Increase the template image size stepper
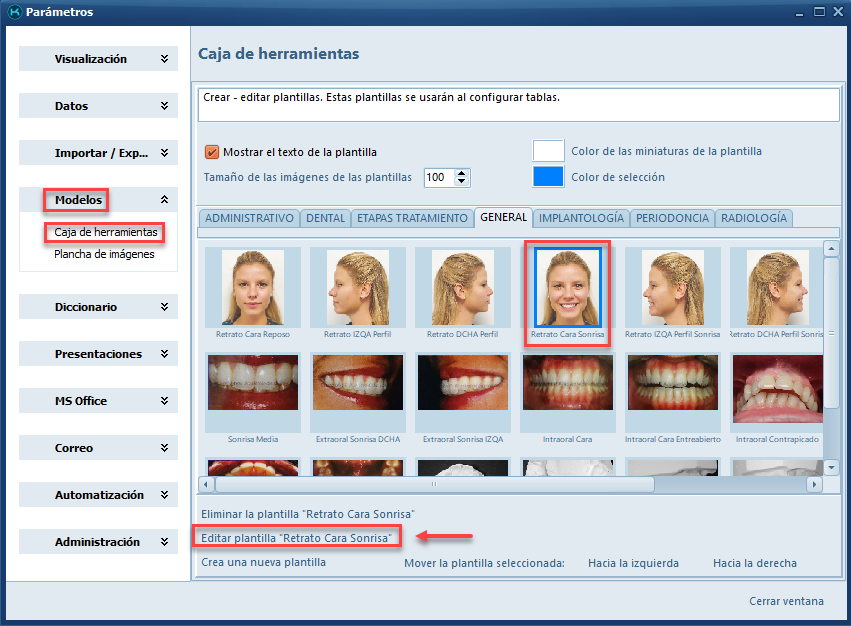 click(461, 173)
